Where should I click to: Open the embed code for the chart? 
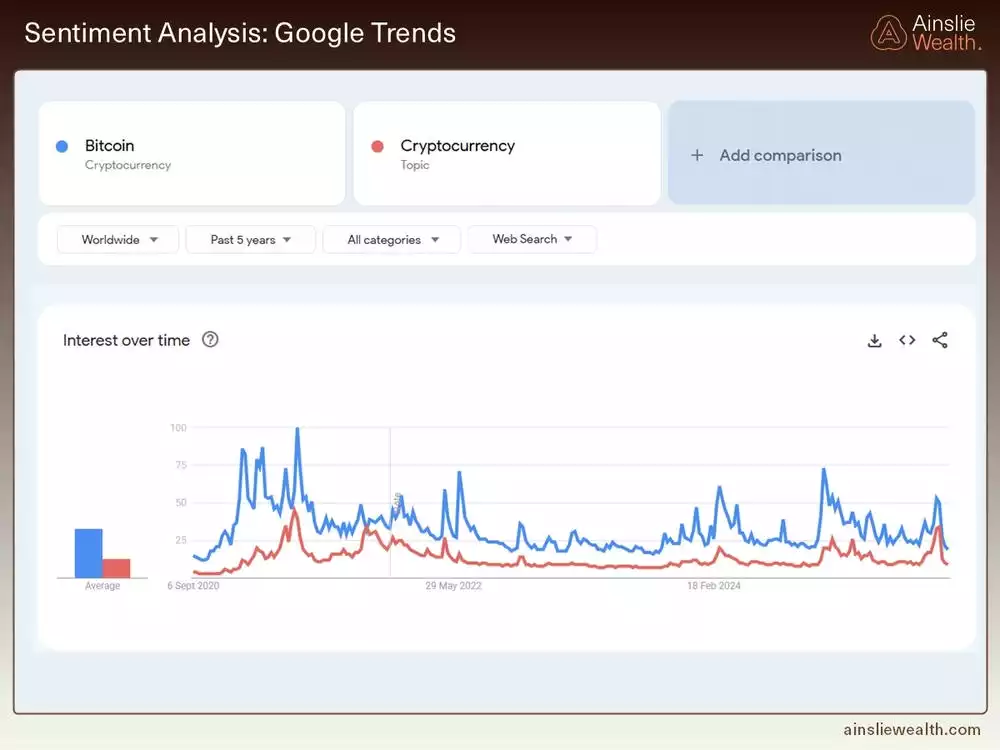(907, 340)
